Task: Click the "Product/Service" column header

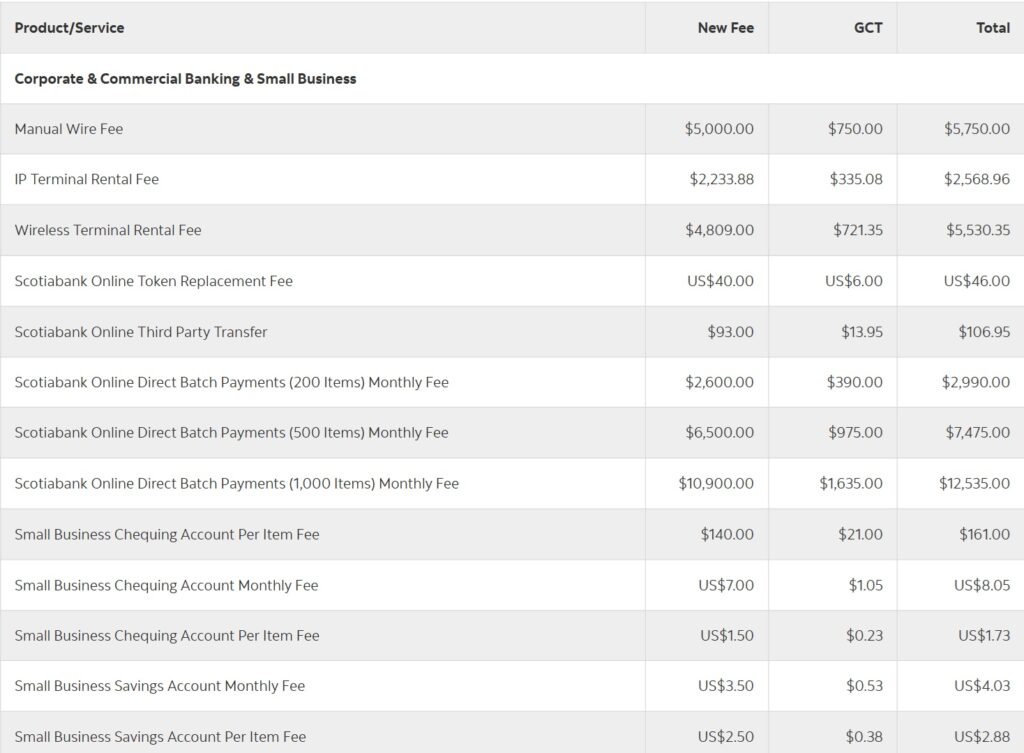Action: [x=69, y=27]
